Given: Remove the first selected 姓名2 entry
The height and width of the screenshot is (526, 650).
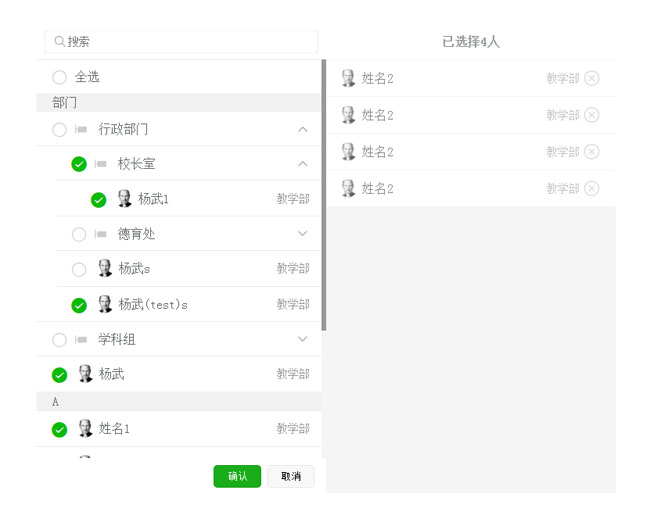Looking at the screenshot, I should (x=592, y=78).
